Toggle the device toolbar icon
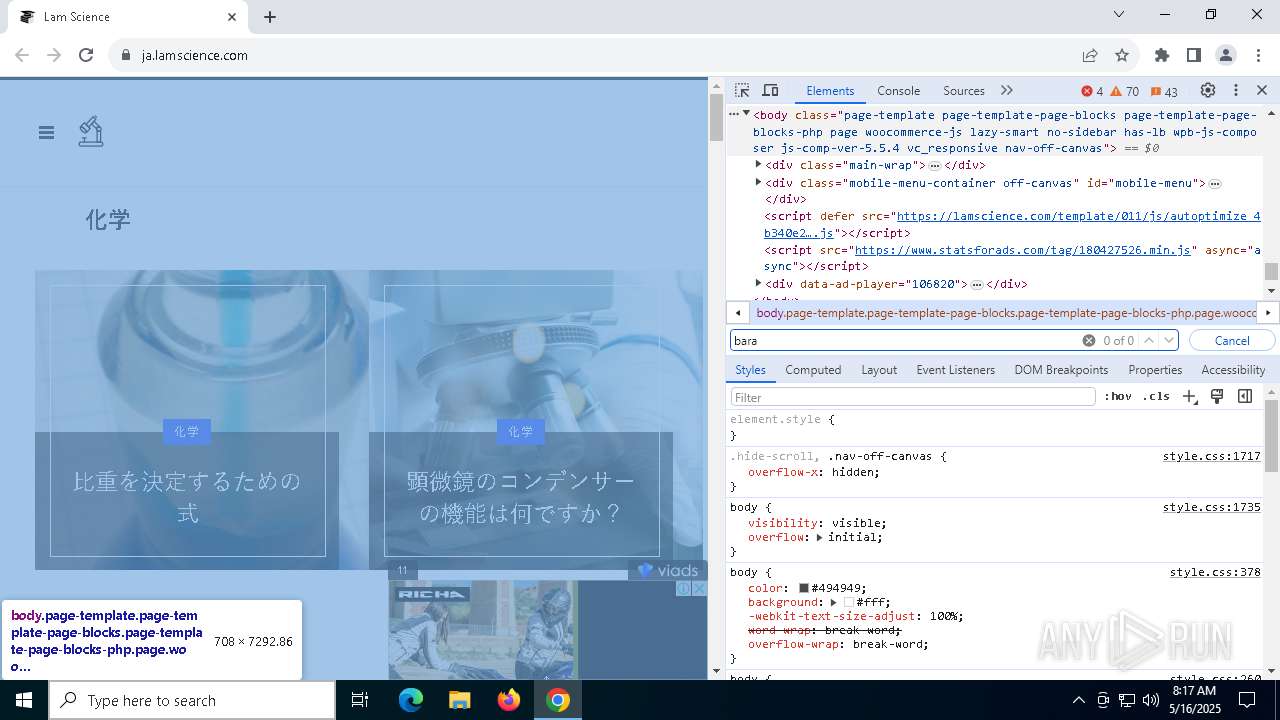Image resolution: width=1280 pixels, height=720 pixels. click(x=770, y=91)
